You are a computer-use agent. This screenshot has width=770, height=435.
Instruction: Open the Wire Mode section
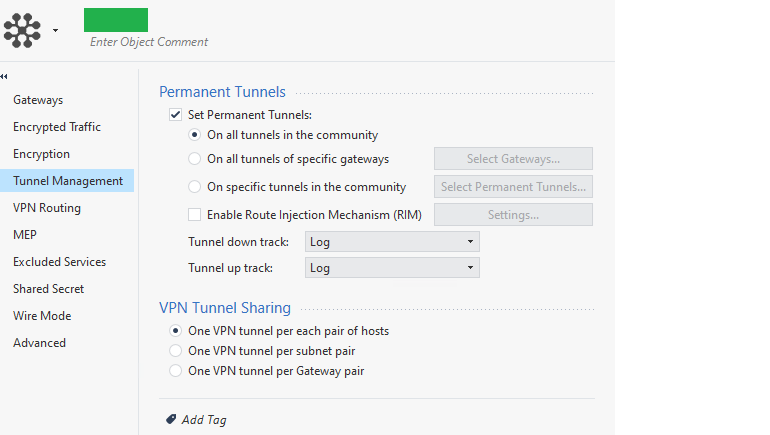42,316
